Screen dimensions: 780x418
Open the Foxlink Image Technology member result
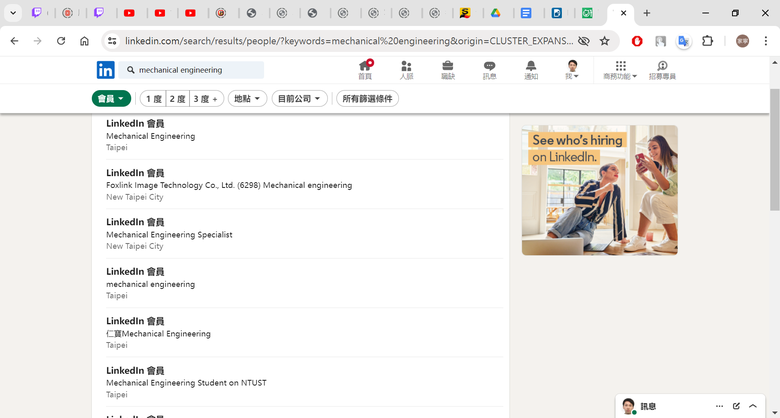[x=304, y=184]
